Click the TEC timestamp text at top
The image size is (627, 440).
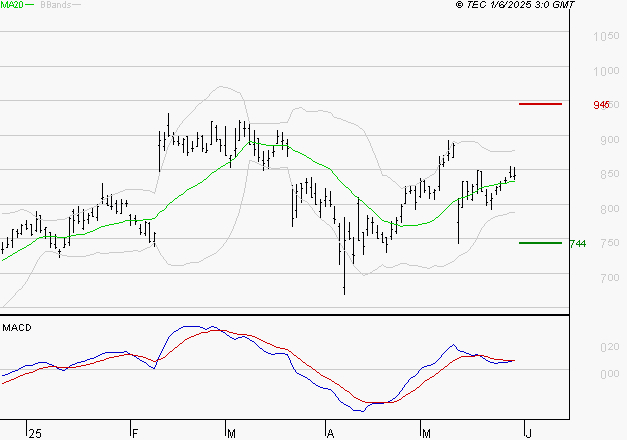point(517,6)
